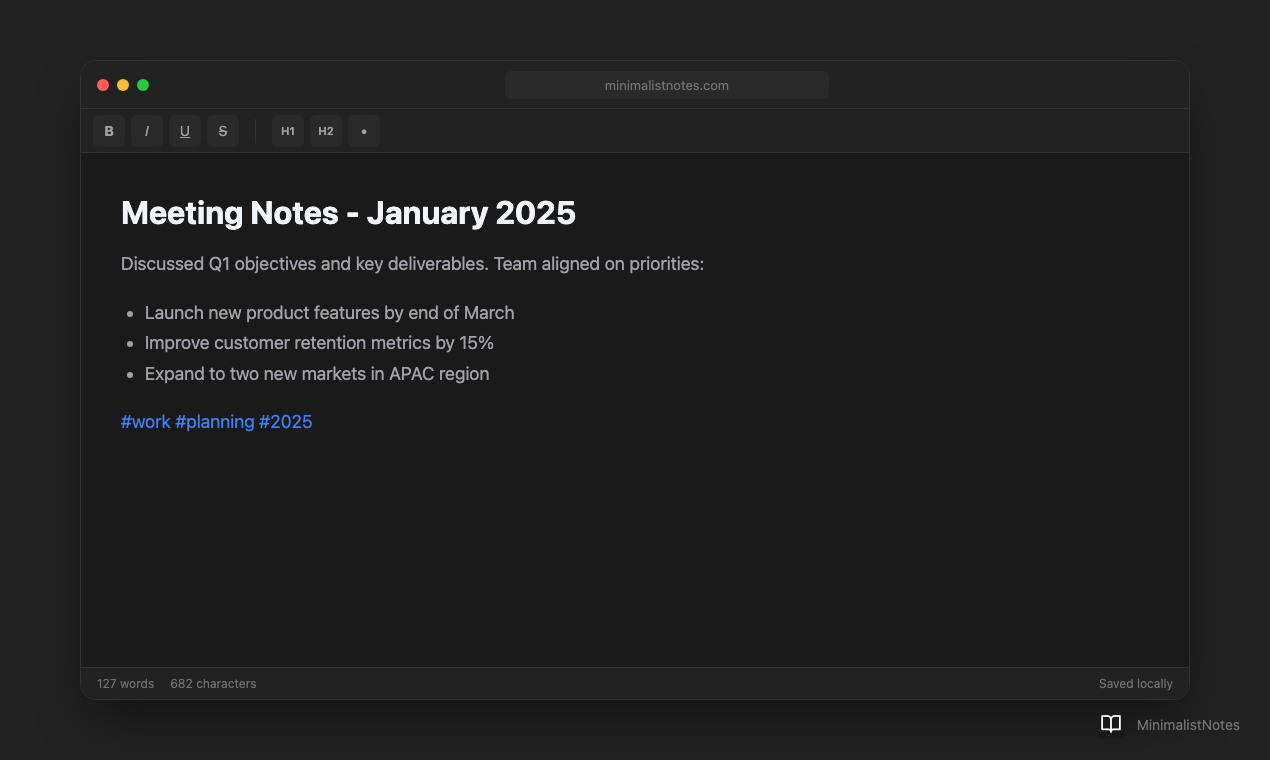Toggle strikethrough formatting
The height and width of the screenshot is (760, 1270).
222,131
